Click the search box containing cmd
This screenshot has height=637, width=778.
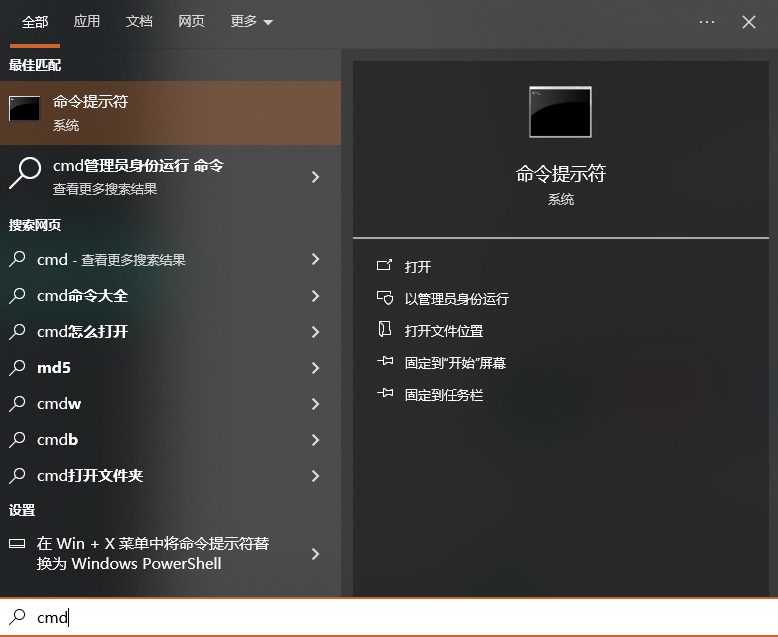[x=389, y=617]
